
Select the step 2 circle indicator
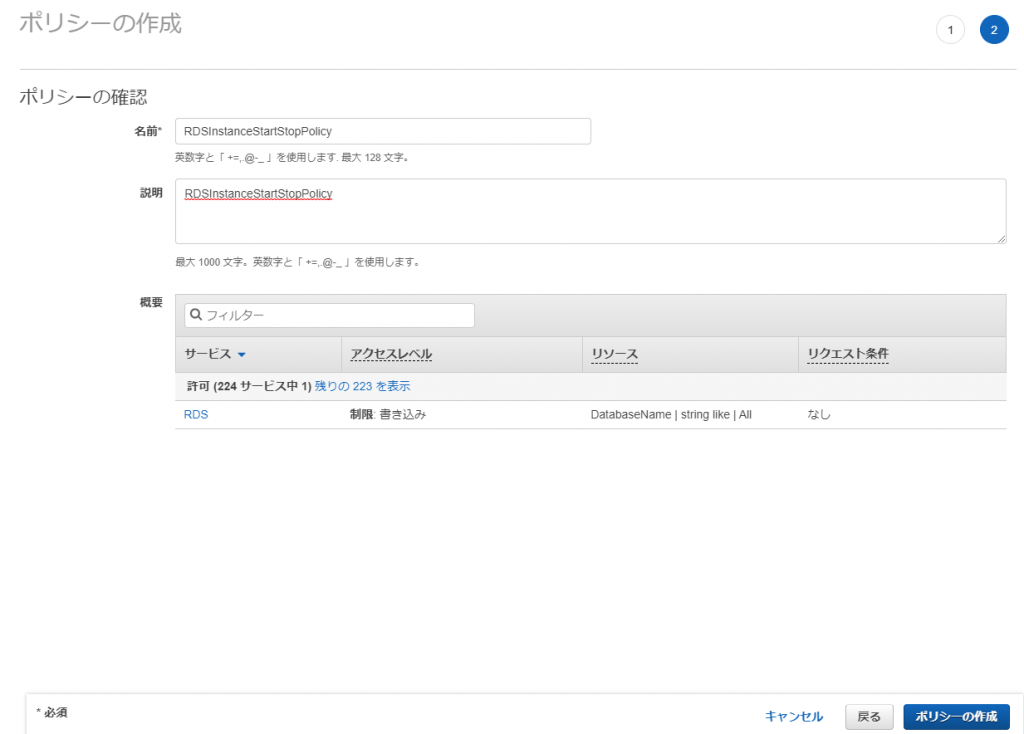tap(994, 30)
